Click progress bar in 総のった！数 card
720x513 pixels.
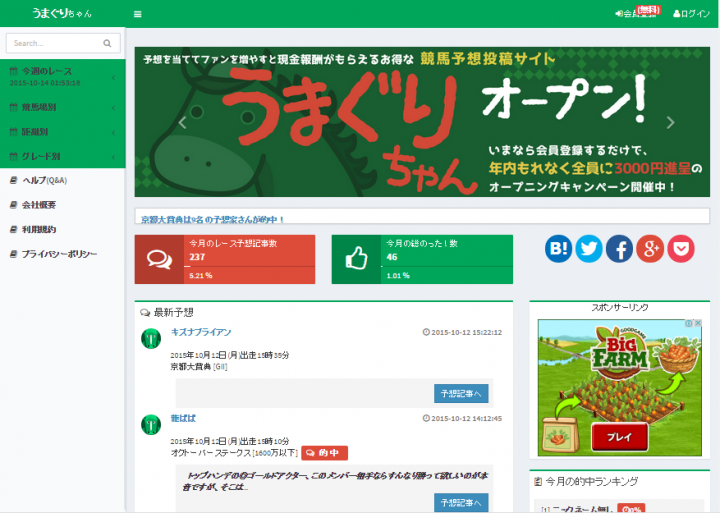[x=447, y=266]
